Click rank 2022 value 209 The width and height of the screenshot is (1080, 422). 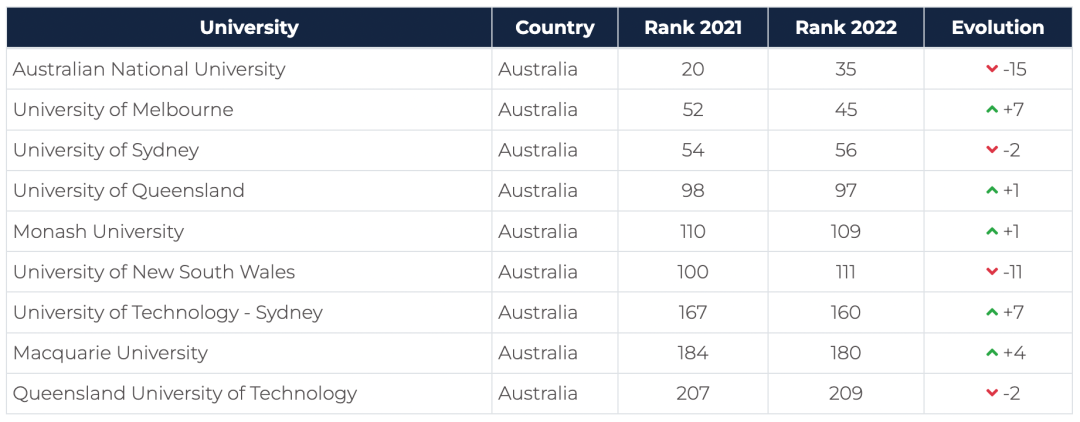[x=846, y=393]
